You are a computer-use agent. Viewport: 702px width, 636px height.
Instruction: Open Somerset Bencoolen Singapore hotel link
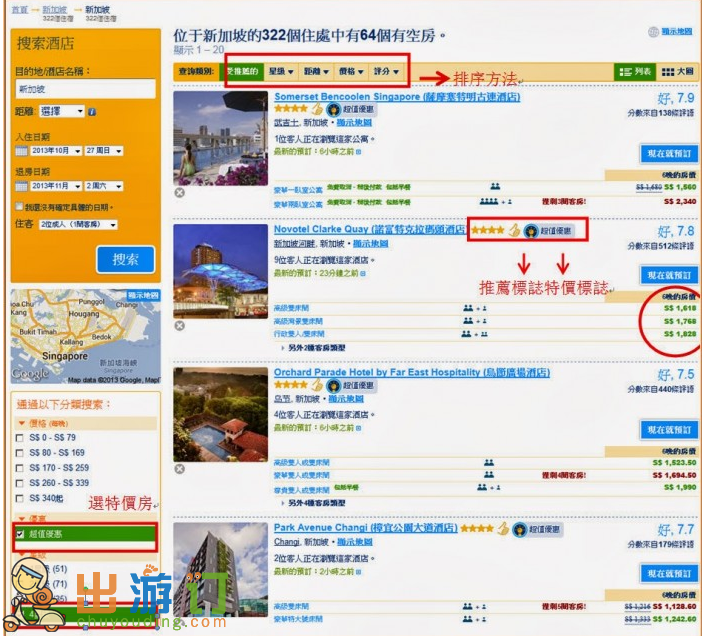click(397, 97)
